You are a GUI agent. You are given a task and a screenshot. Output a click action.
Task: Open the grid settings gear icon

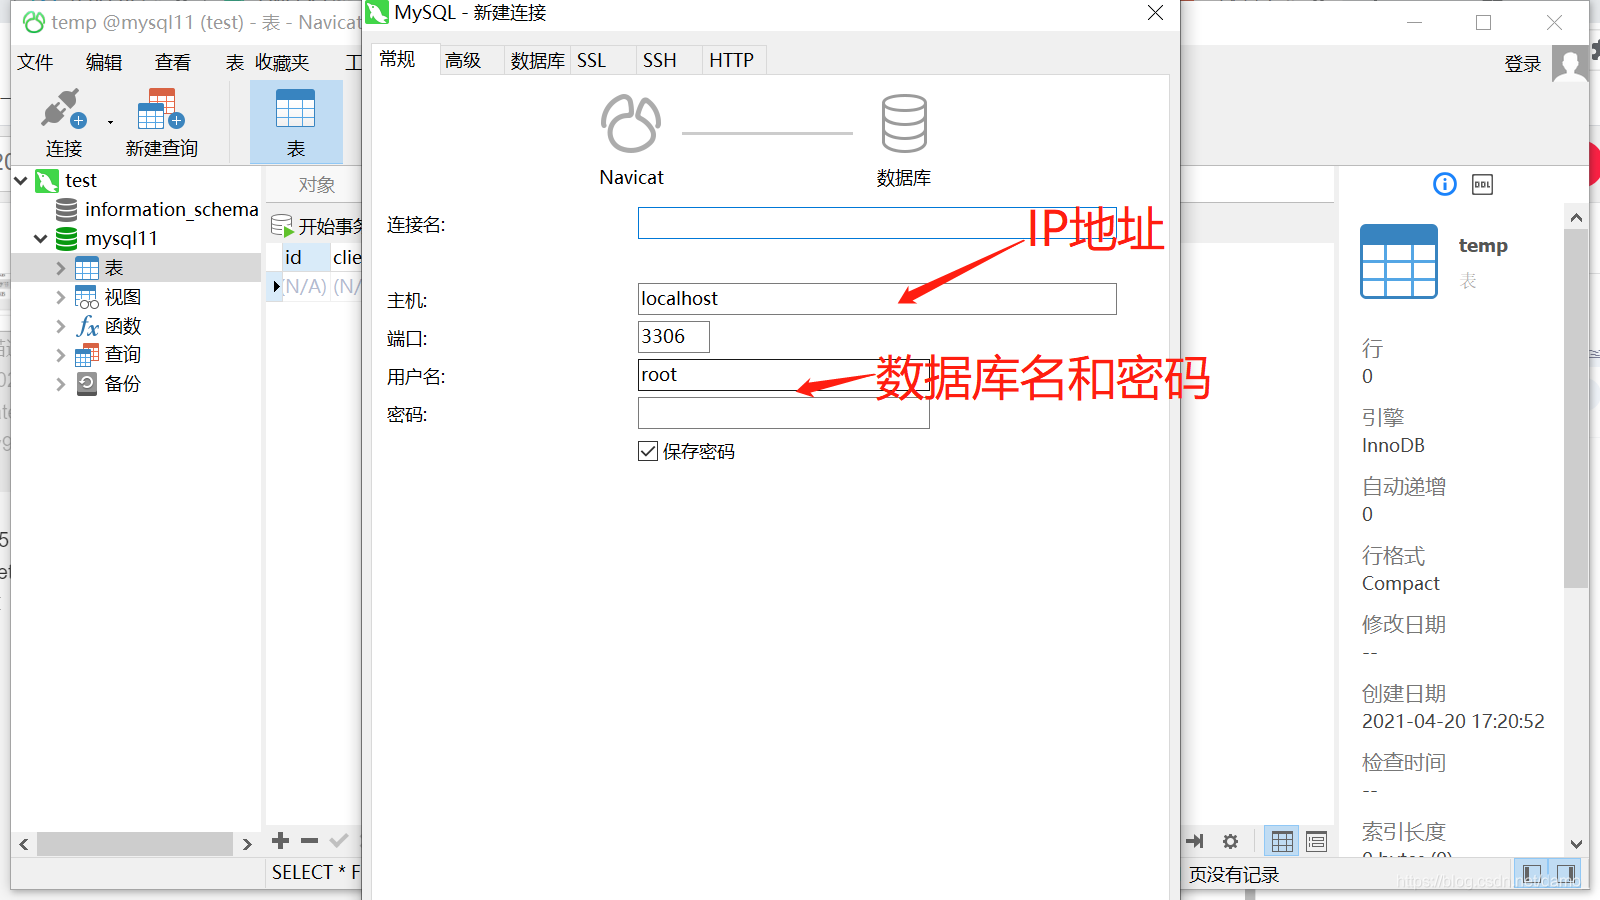1231,842
